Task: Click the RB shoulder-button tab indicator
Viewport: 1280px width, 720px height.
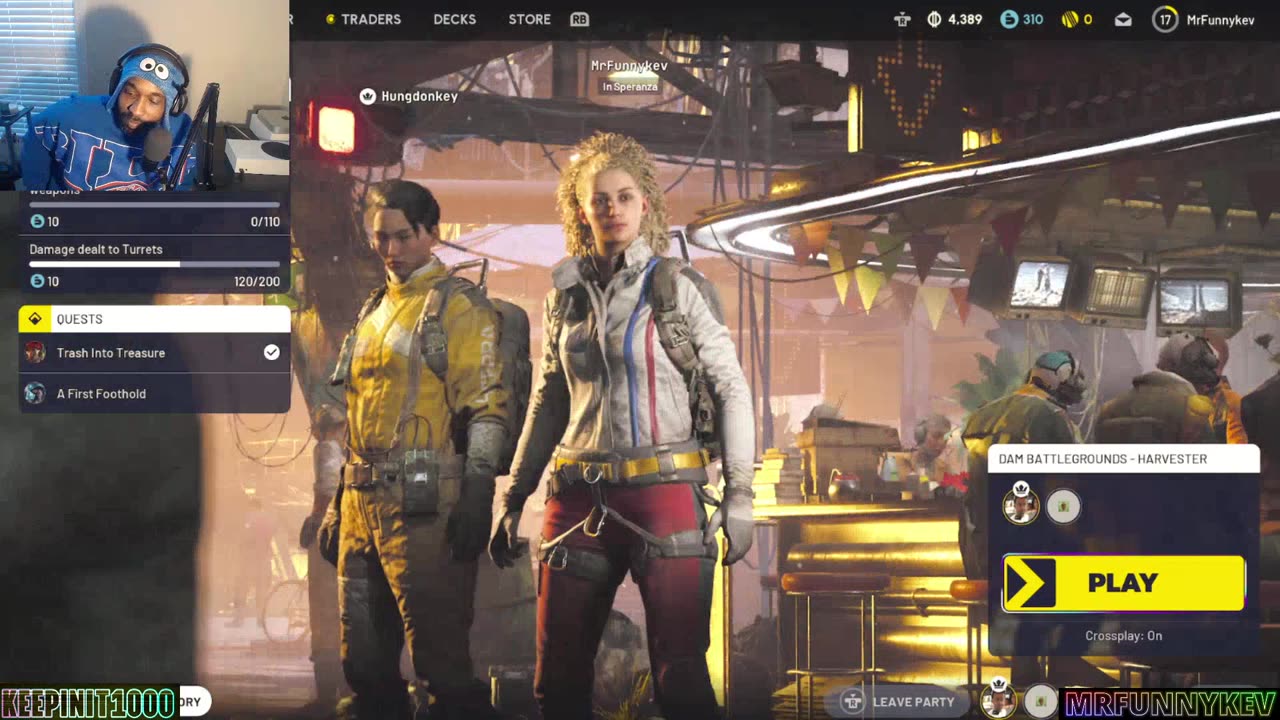Action: [x=579, y=19]
